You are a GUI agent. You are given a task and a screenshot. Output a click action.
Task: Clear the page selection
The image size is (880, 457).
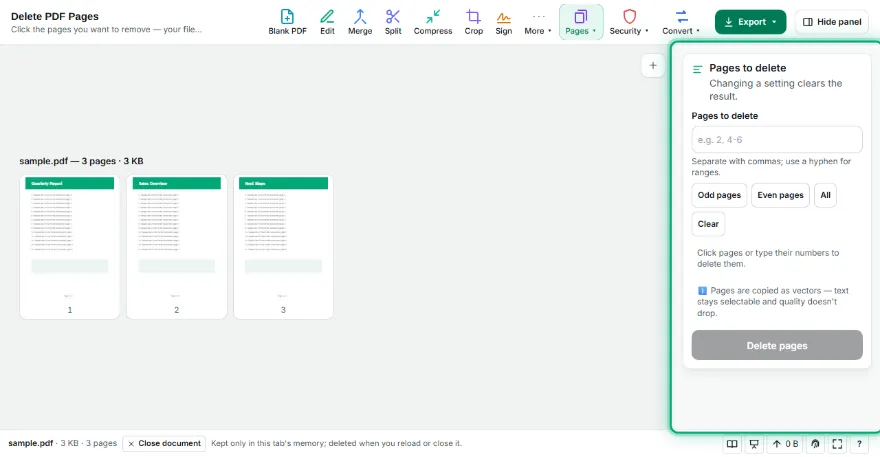pos(708,224)
